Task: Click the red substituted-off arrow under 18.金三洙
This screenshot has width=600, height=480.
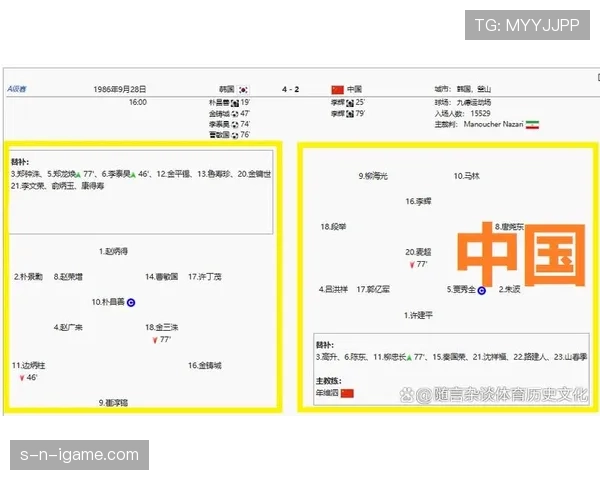Action: (155, 340)
